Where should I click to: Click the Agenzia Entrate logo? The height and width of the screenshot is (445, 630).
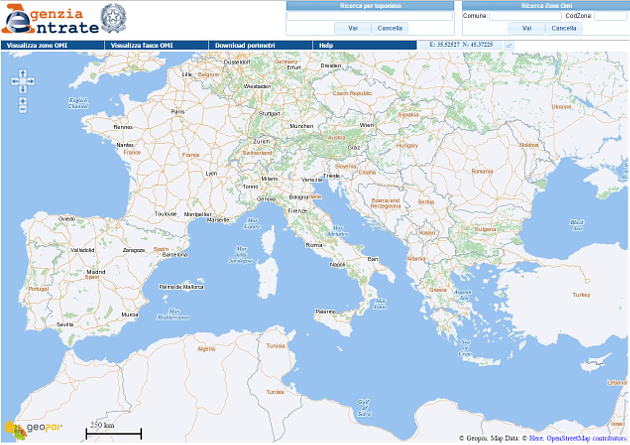point(50,19)
